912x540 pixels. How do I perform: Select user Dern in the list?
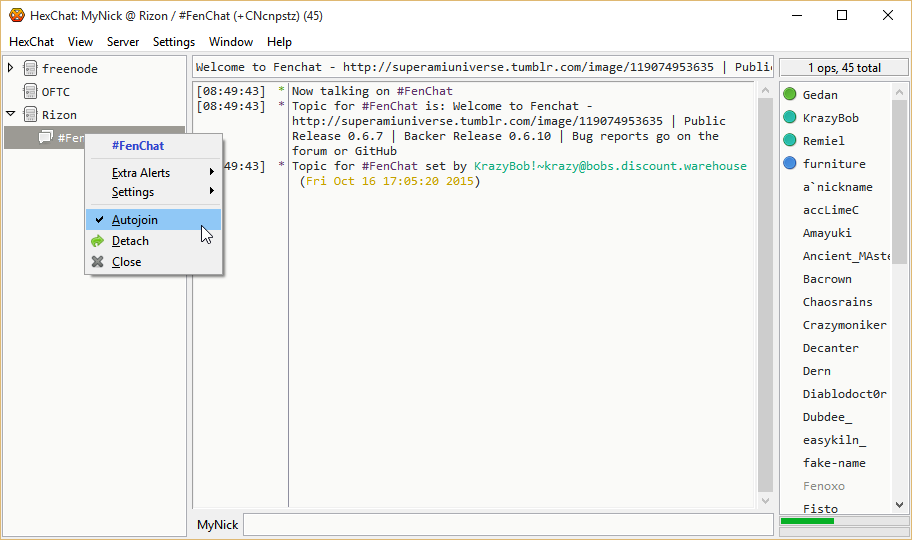817,371
